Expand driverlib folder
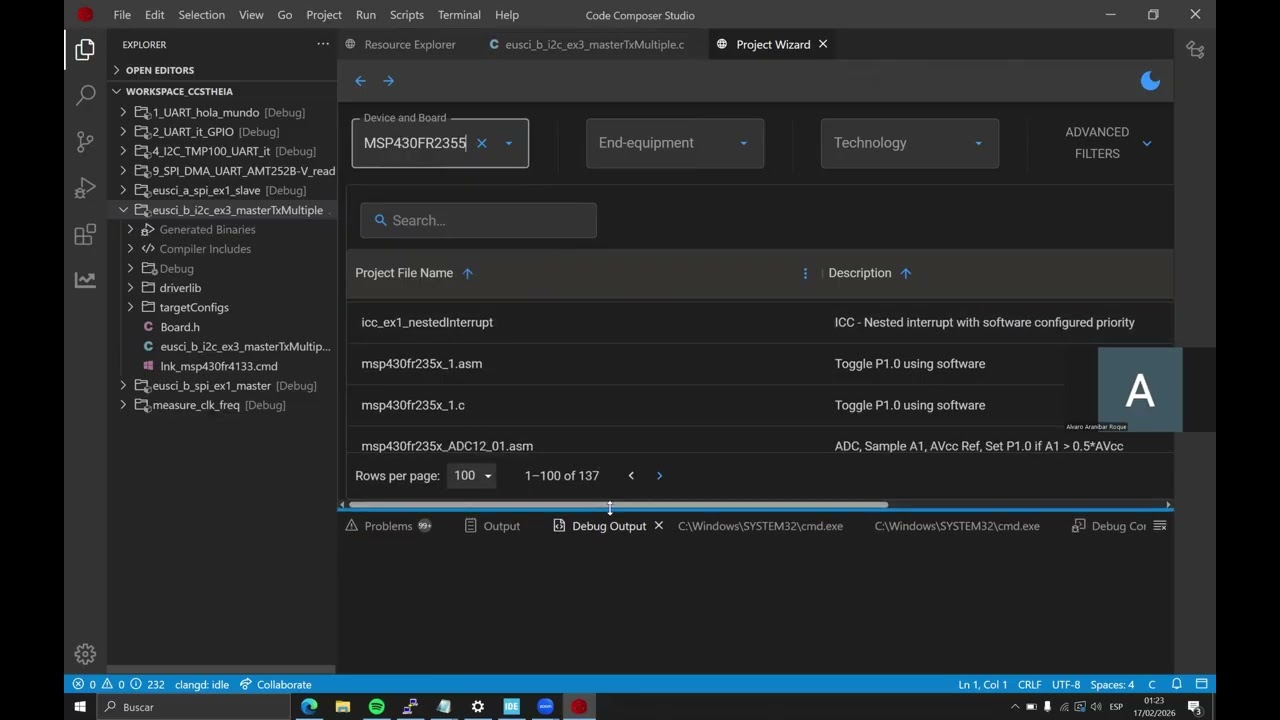 131,288
